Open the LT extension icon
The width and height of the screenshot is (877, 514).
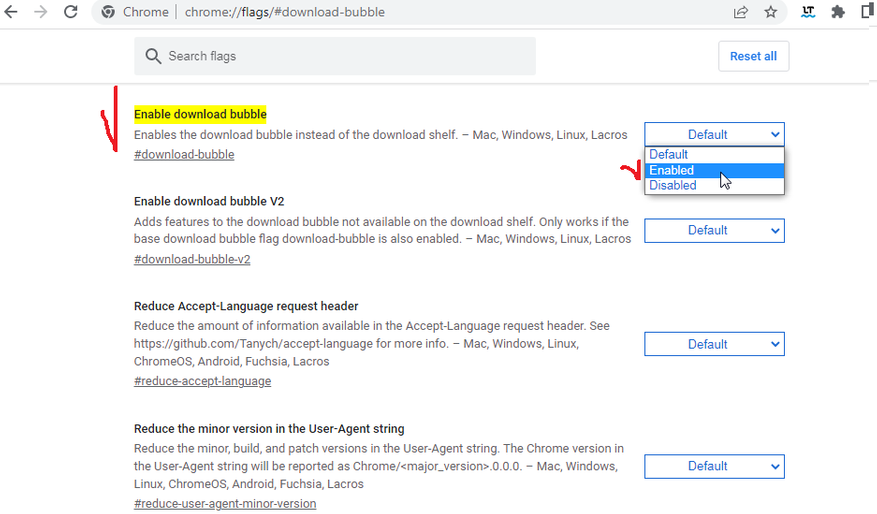tap(808, 13)
